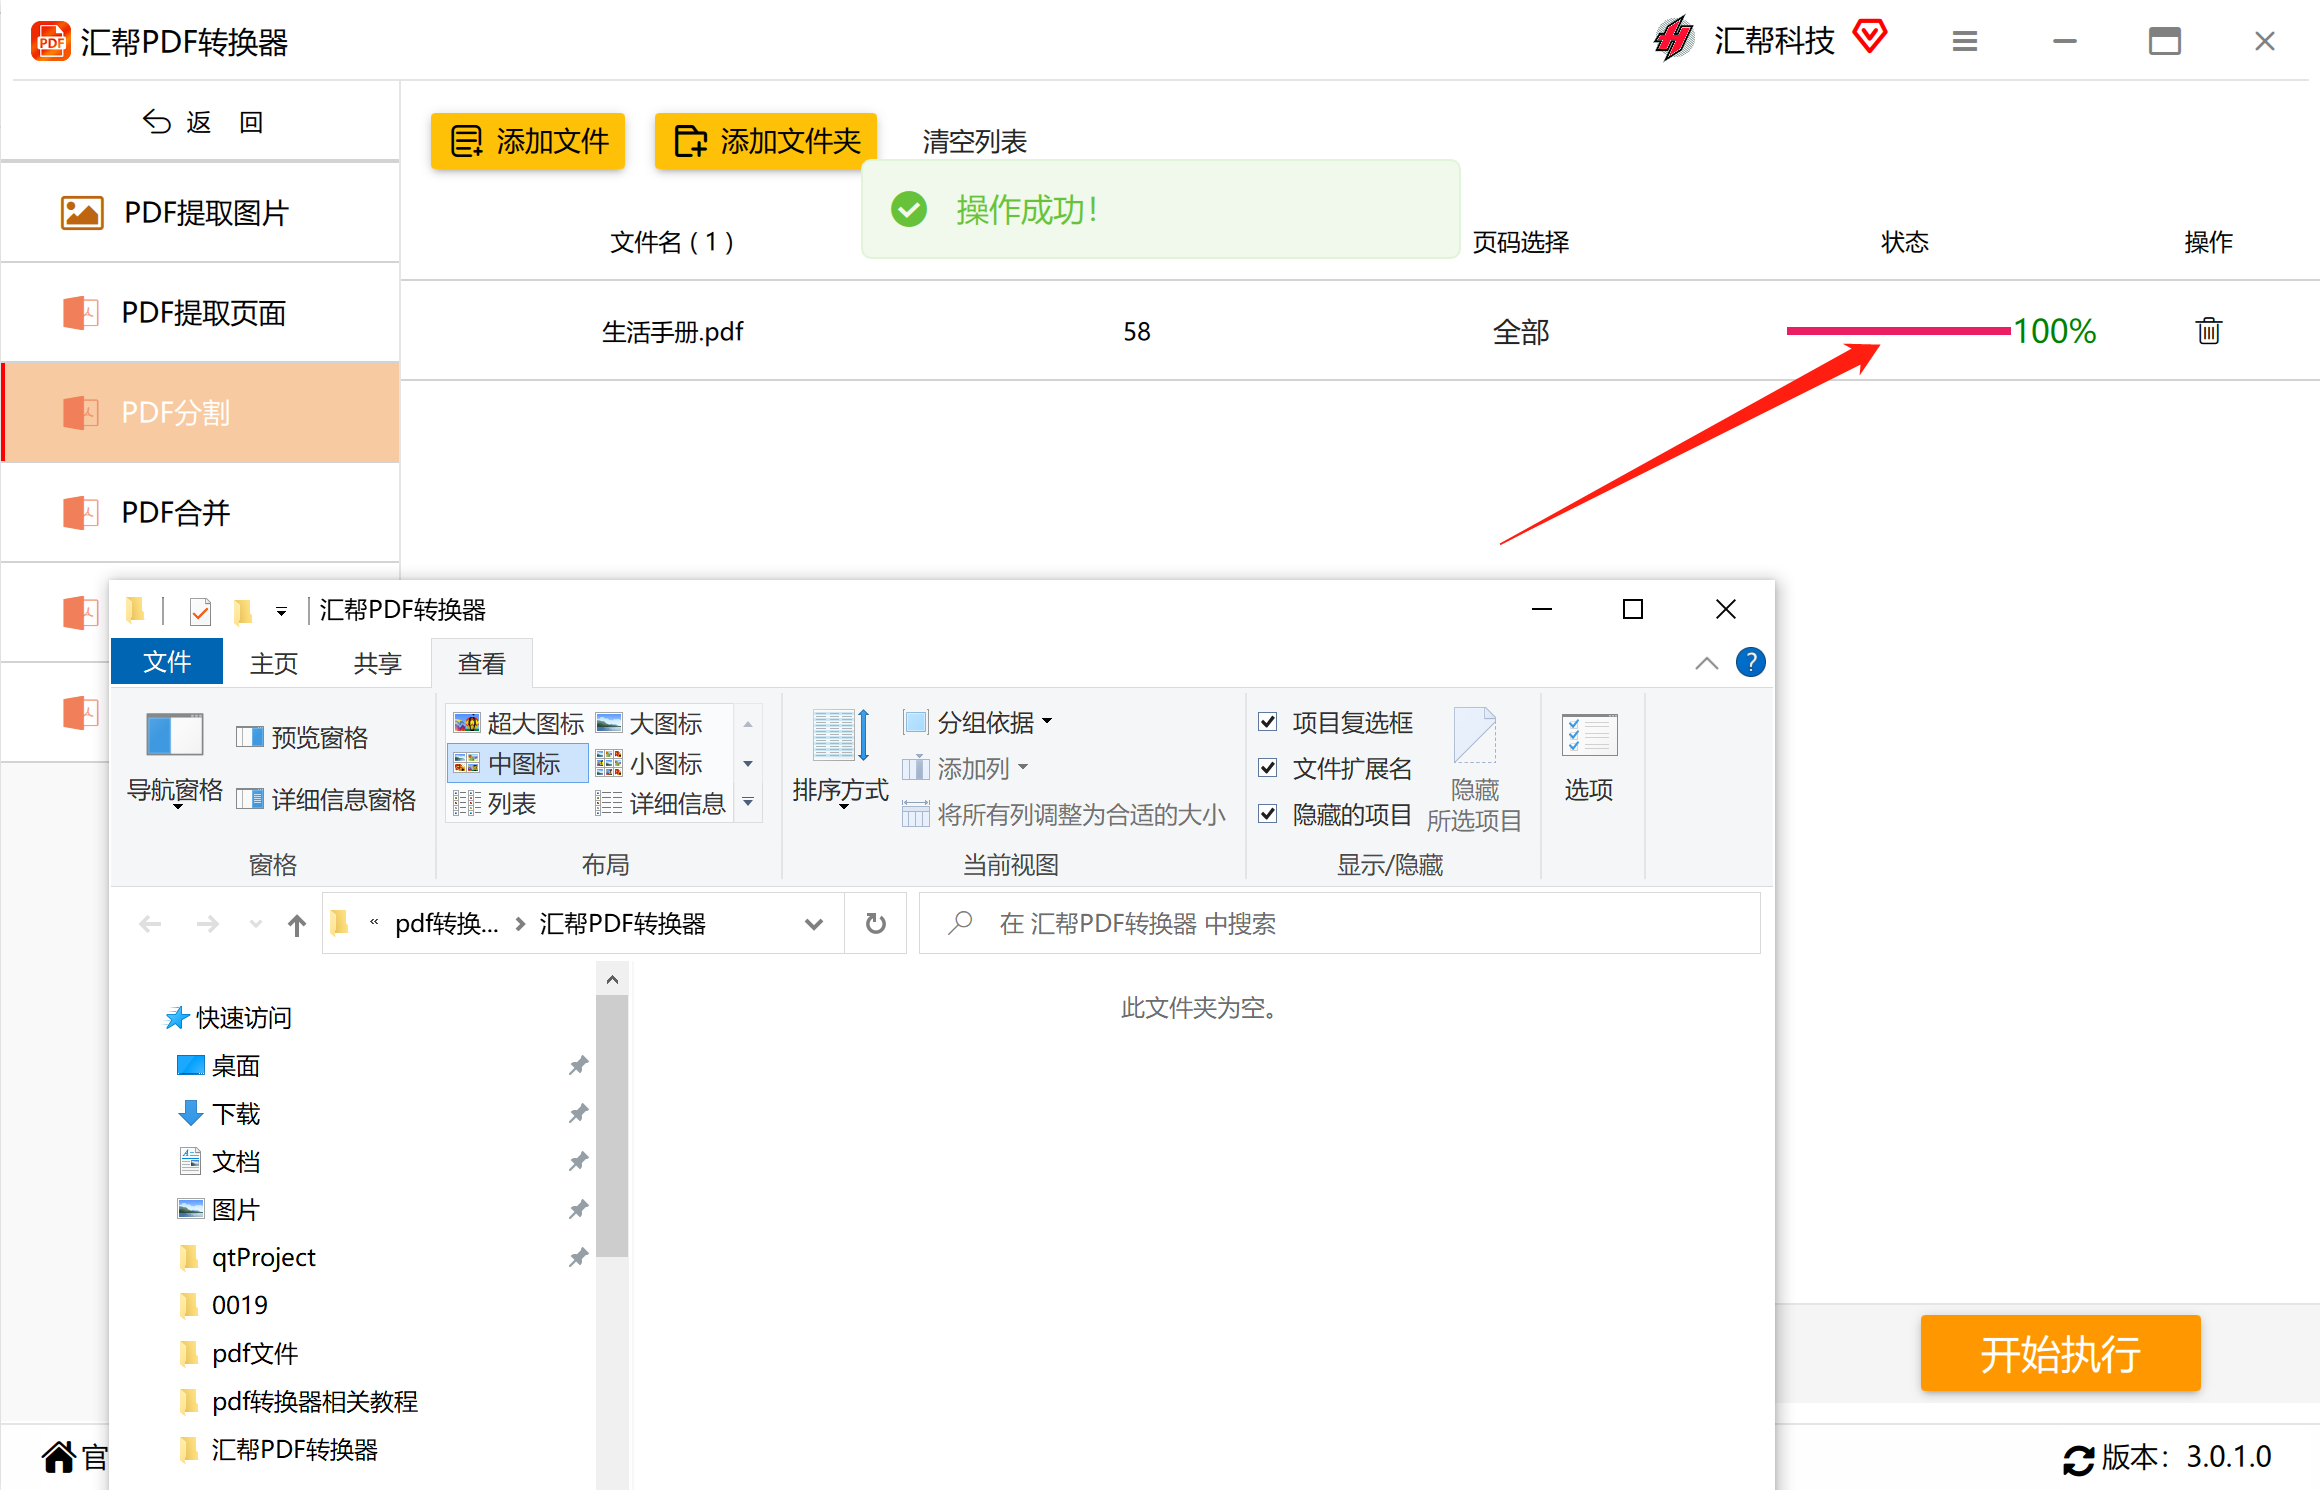
Task: Open PDF合并 in the sidebar
Action: pyautogui.click(x=200, y=512)
